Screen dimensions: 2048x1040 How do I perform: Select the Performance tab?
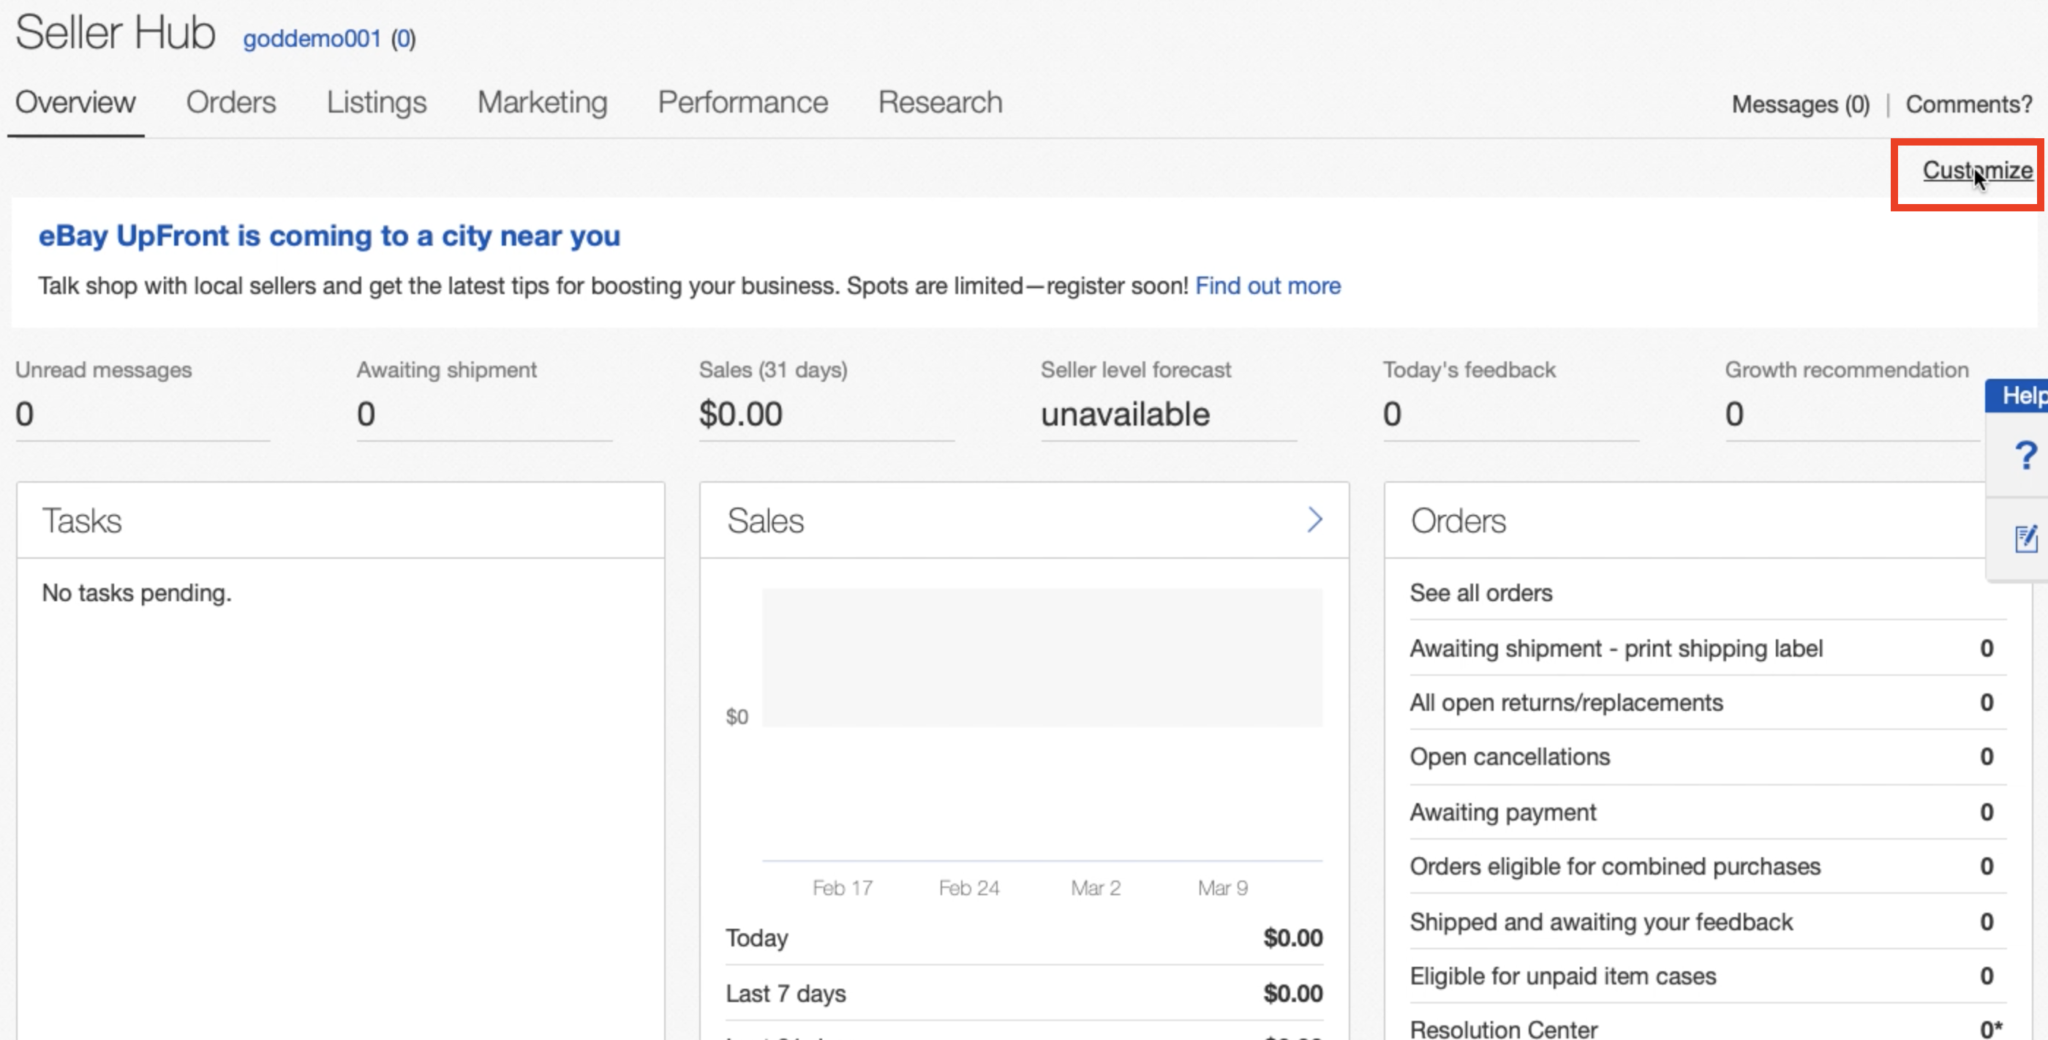click(x=742, y=103)
